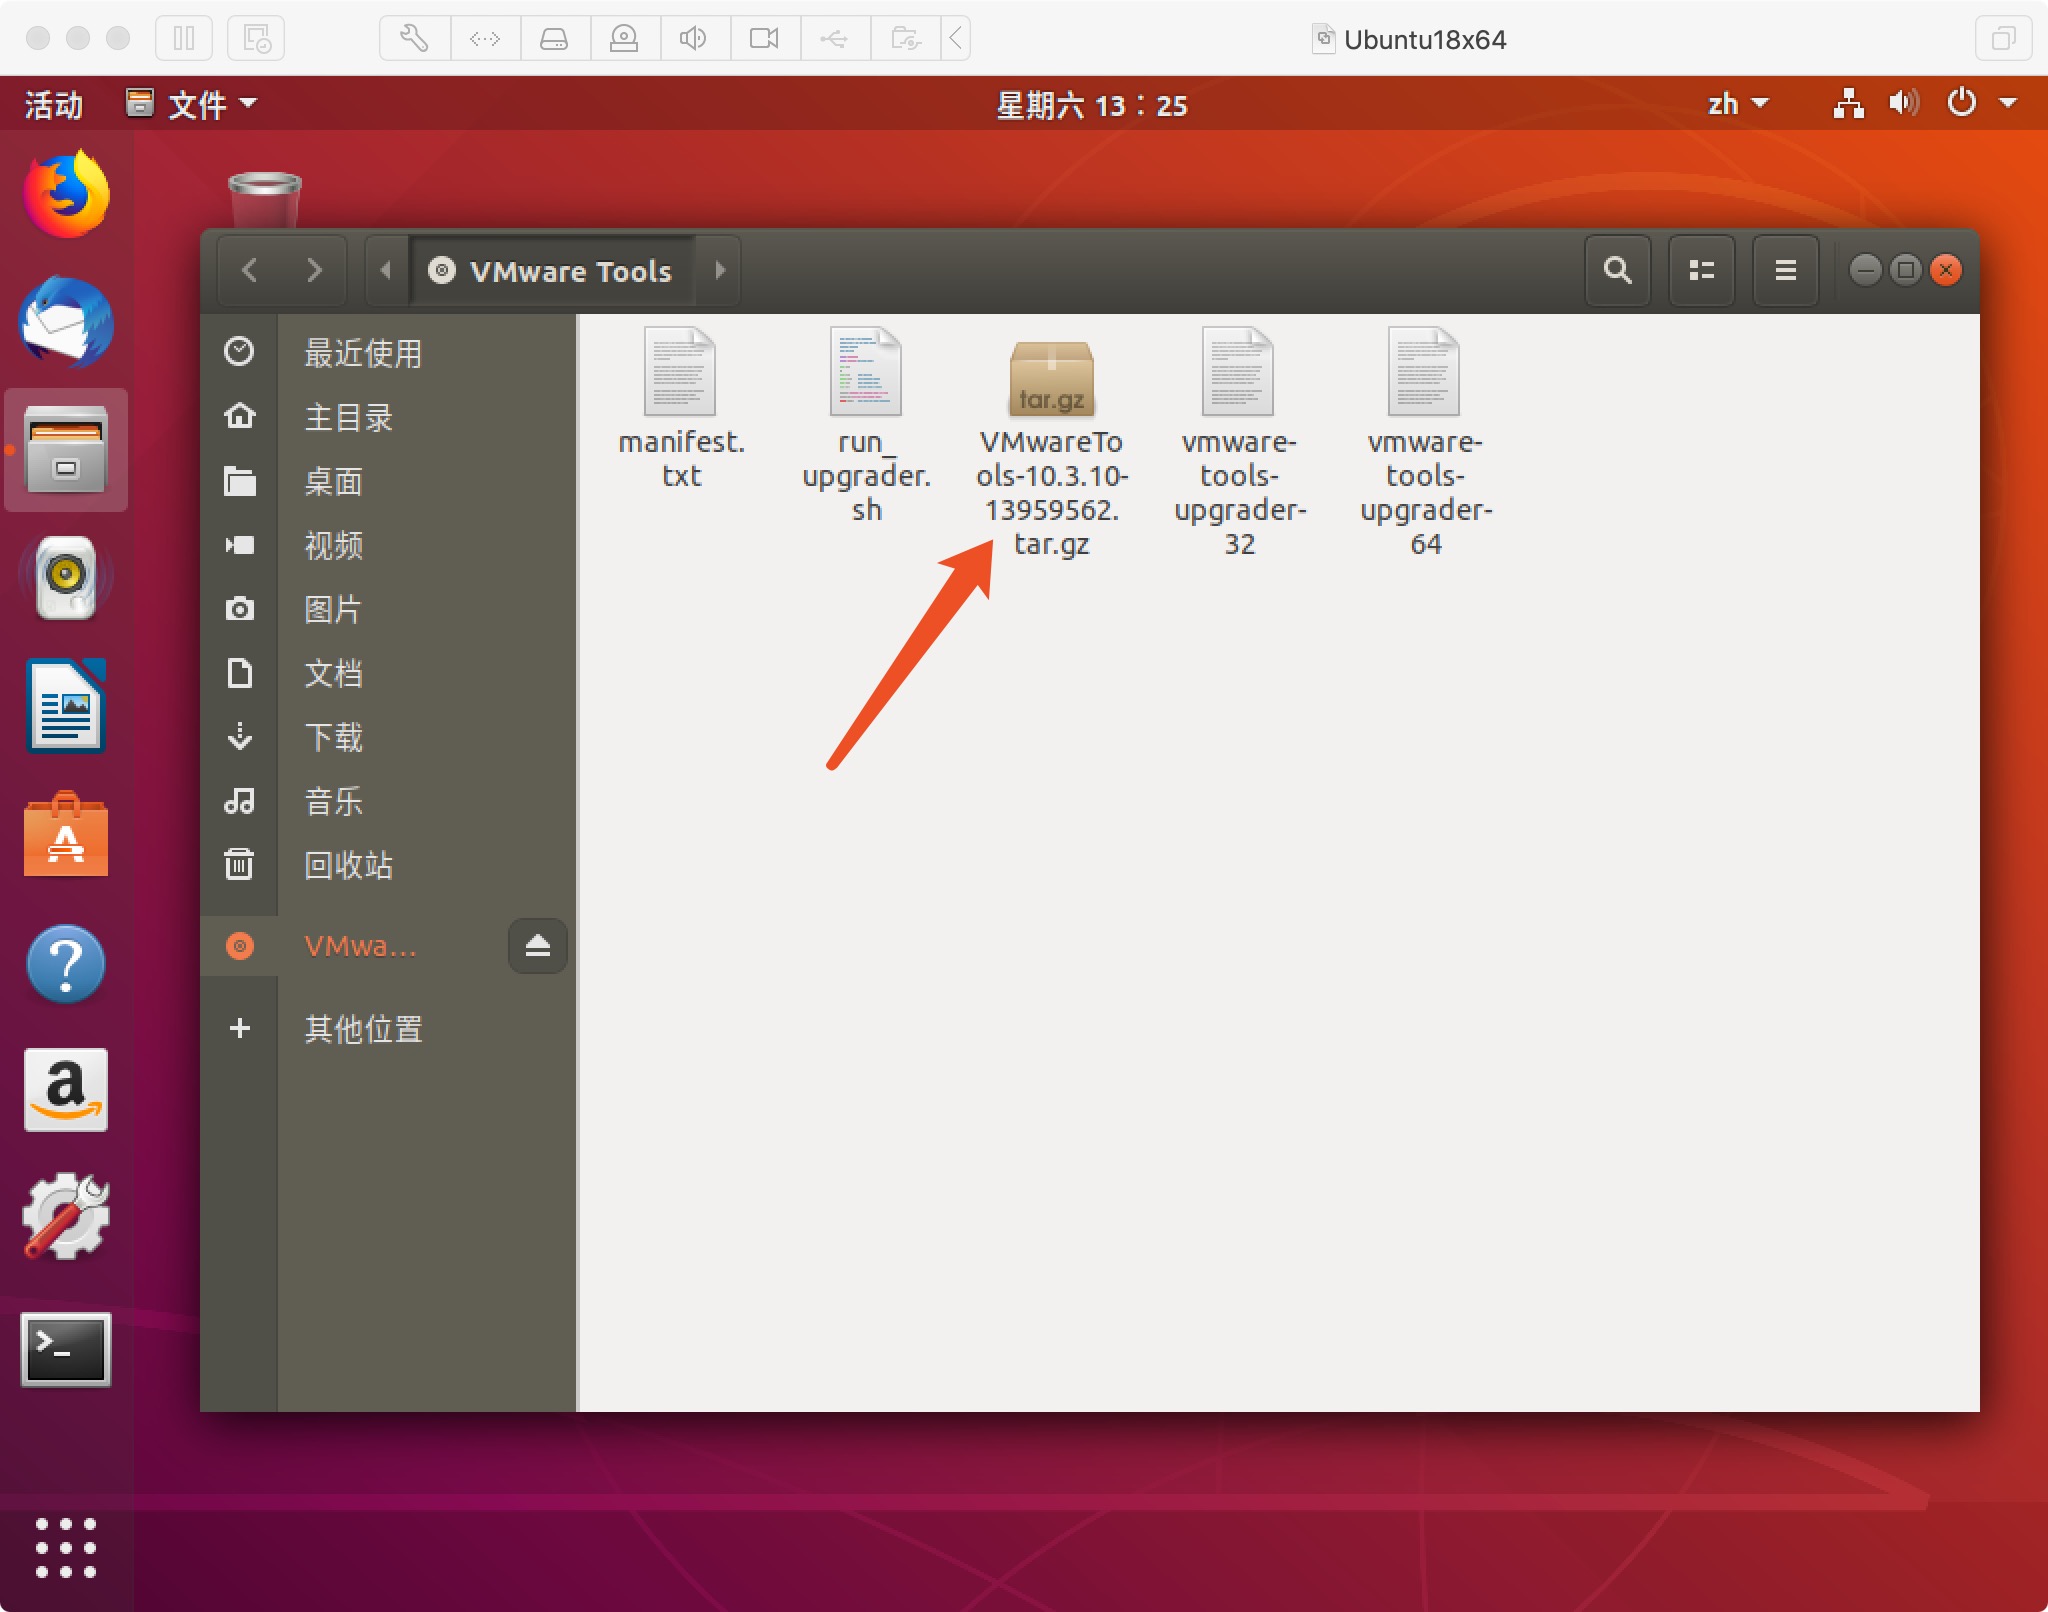Open Ubuntu Software from the dock
Screen dimensions: 2048x1612
pos(65,837)
